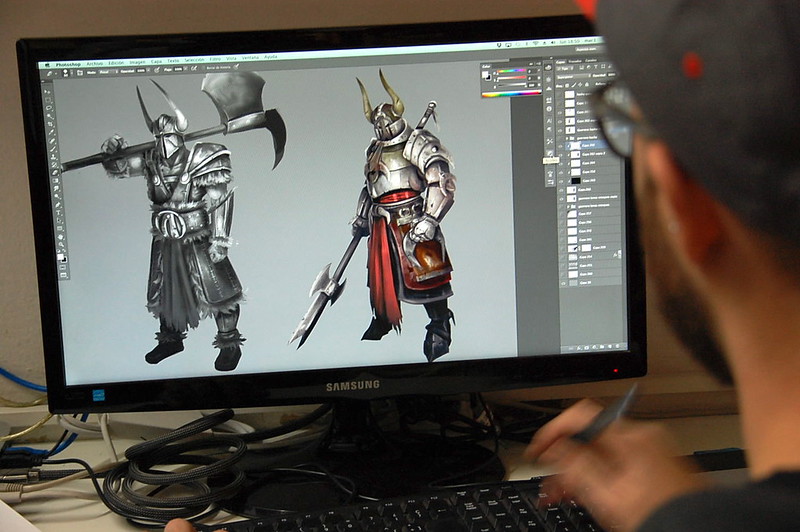Open the volume control in the menu bar
Screen dimensions: 800x532
coord(553,42)
